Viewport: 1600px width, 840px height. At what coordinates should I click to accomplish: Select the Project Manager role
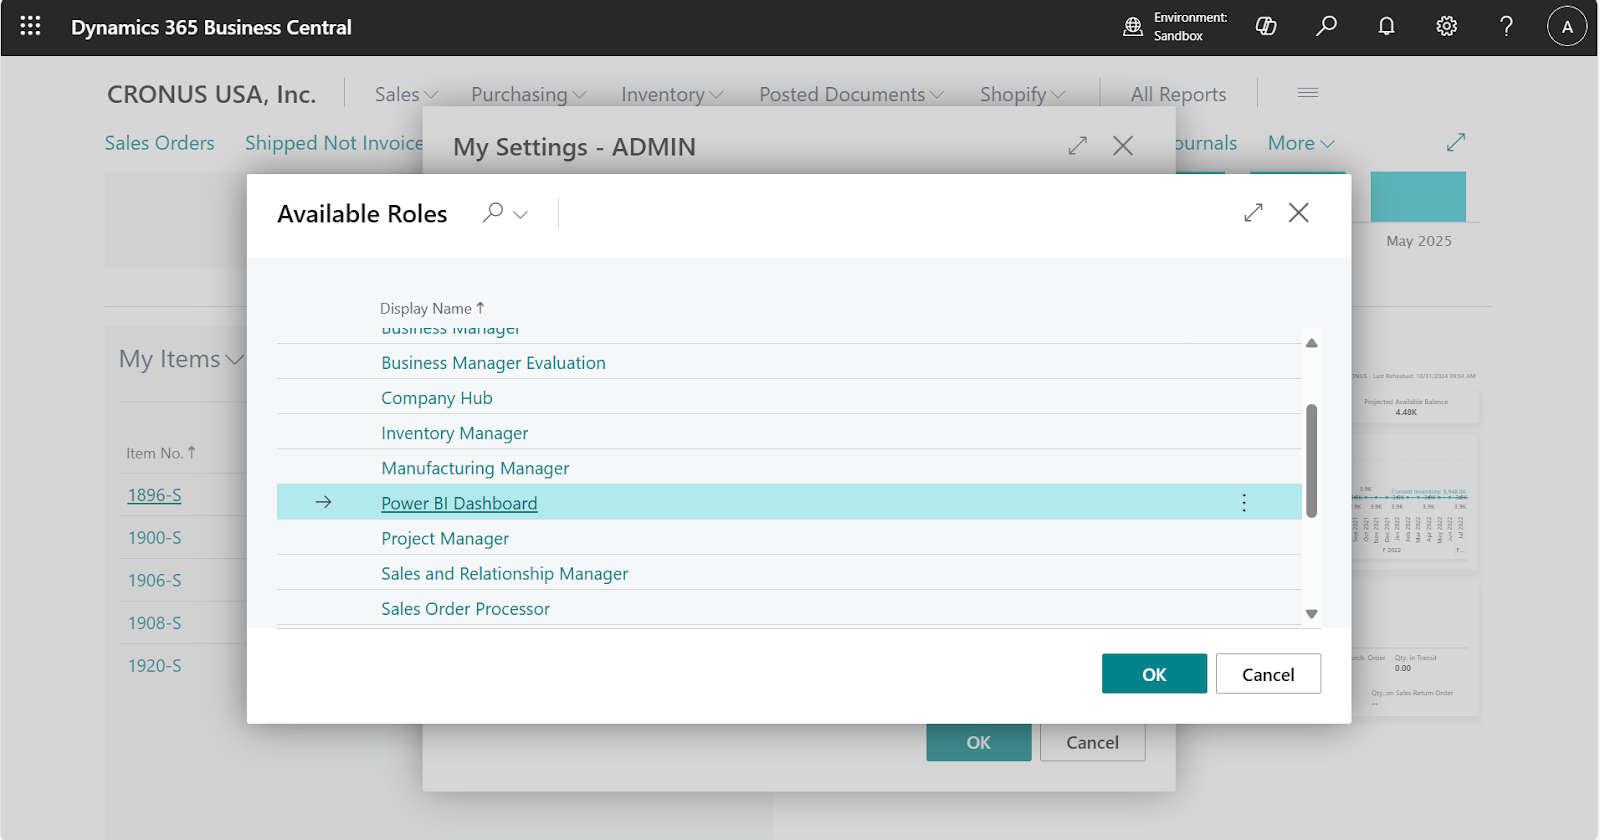[445, 538]
